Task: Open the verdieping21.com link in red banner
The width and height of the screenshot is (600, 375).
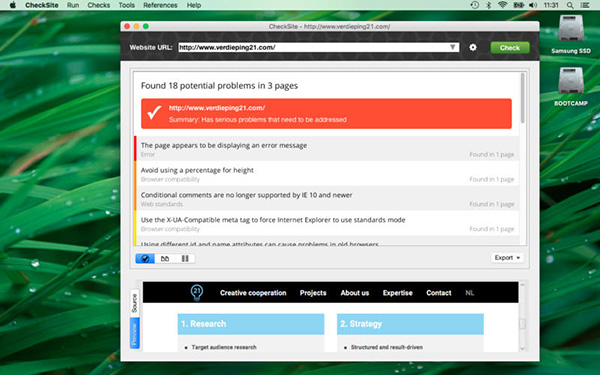Action: pos(217,108)
